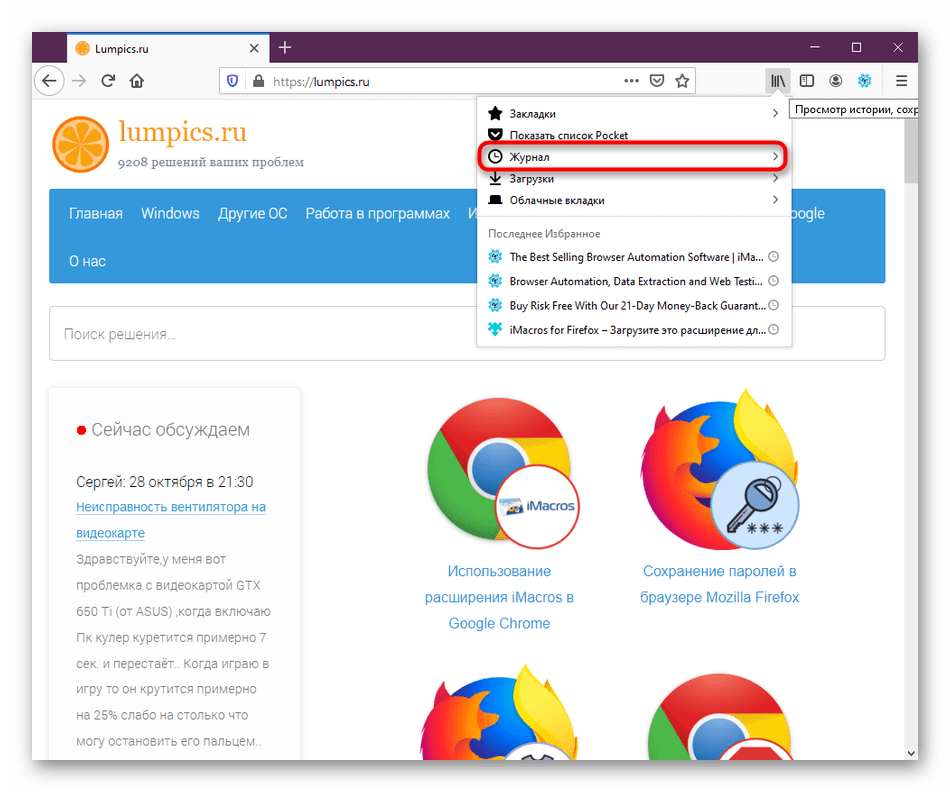The width and height of the screenshot is (950, 792).
Task: Reload the current page
Action: (108, 81)
